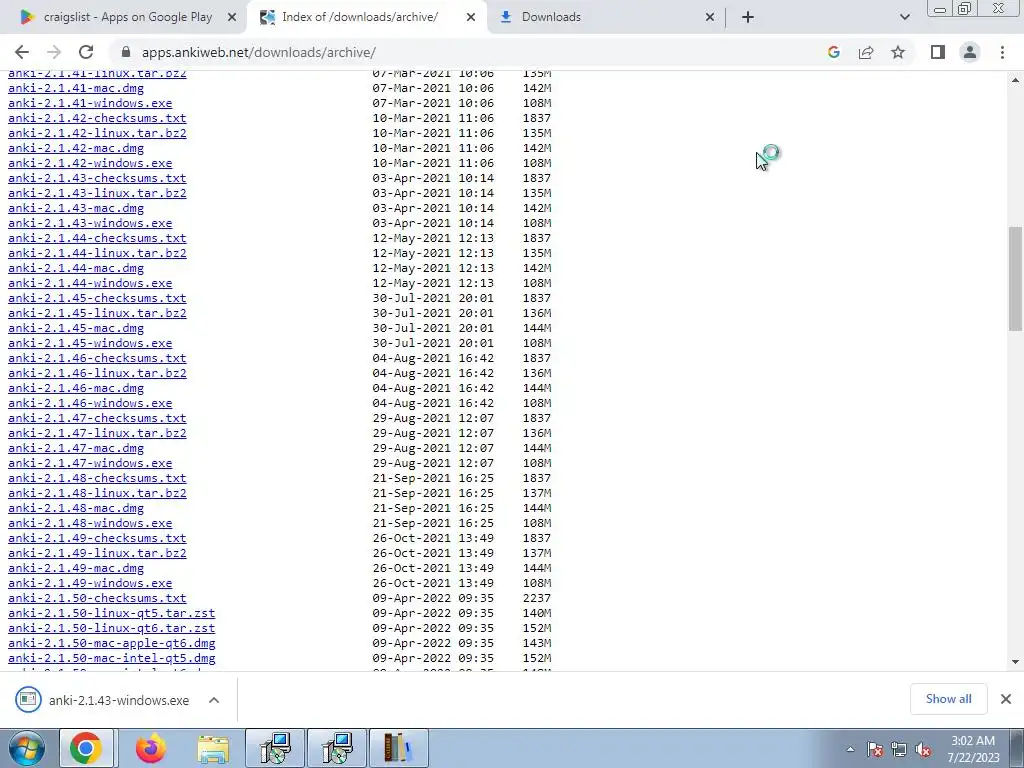The width and height of the screenshot is (1024, 768).
Task: Download anki-2.1.46-linux.tar.bz2
Action: point(97,374)
